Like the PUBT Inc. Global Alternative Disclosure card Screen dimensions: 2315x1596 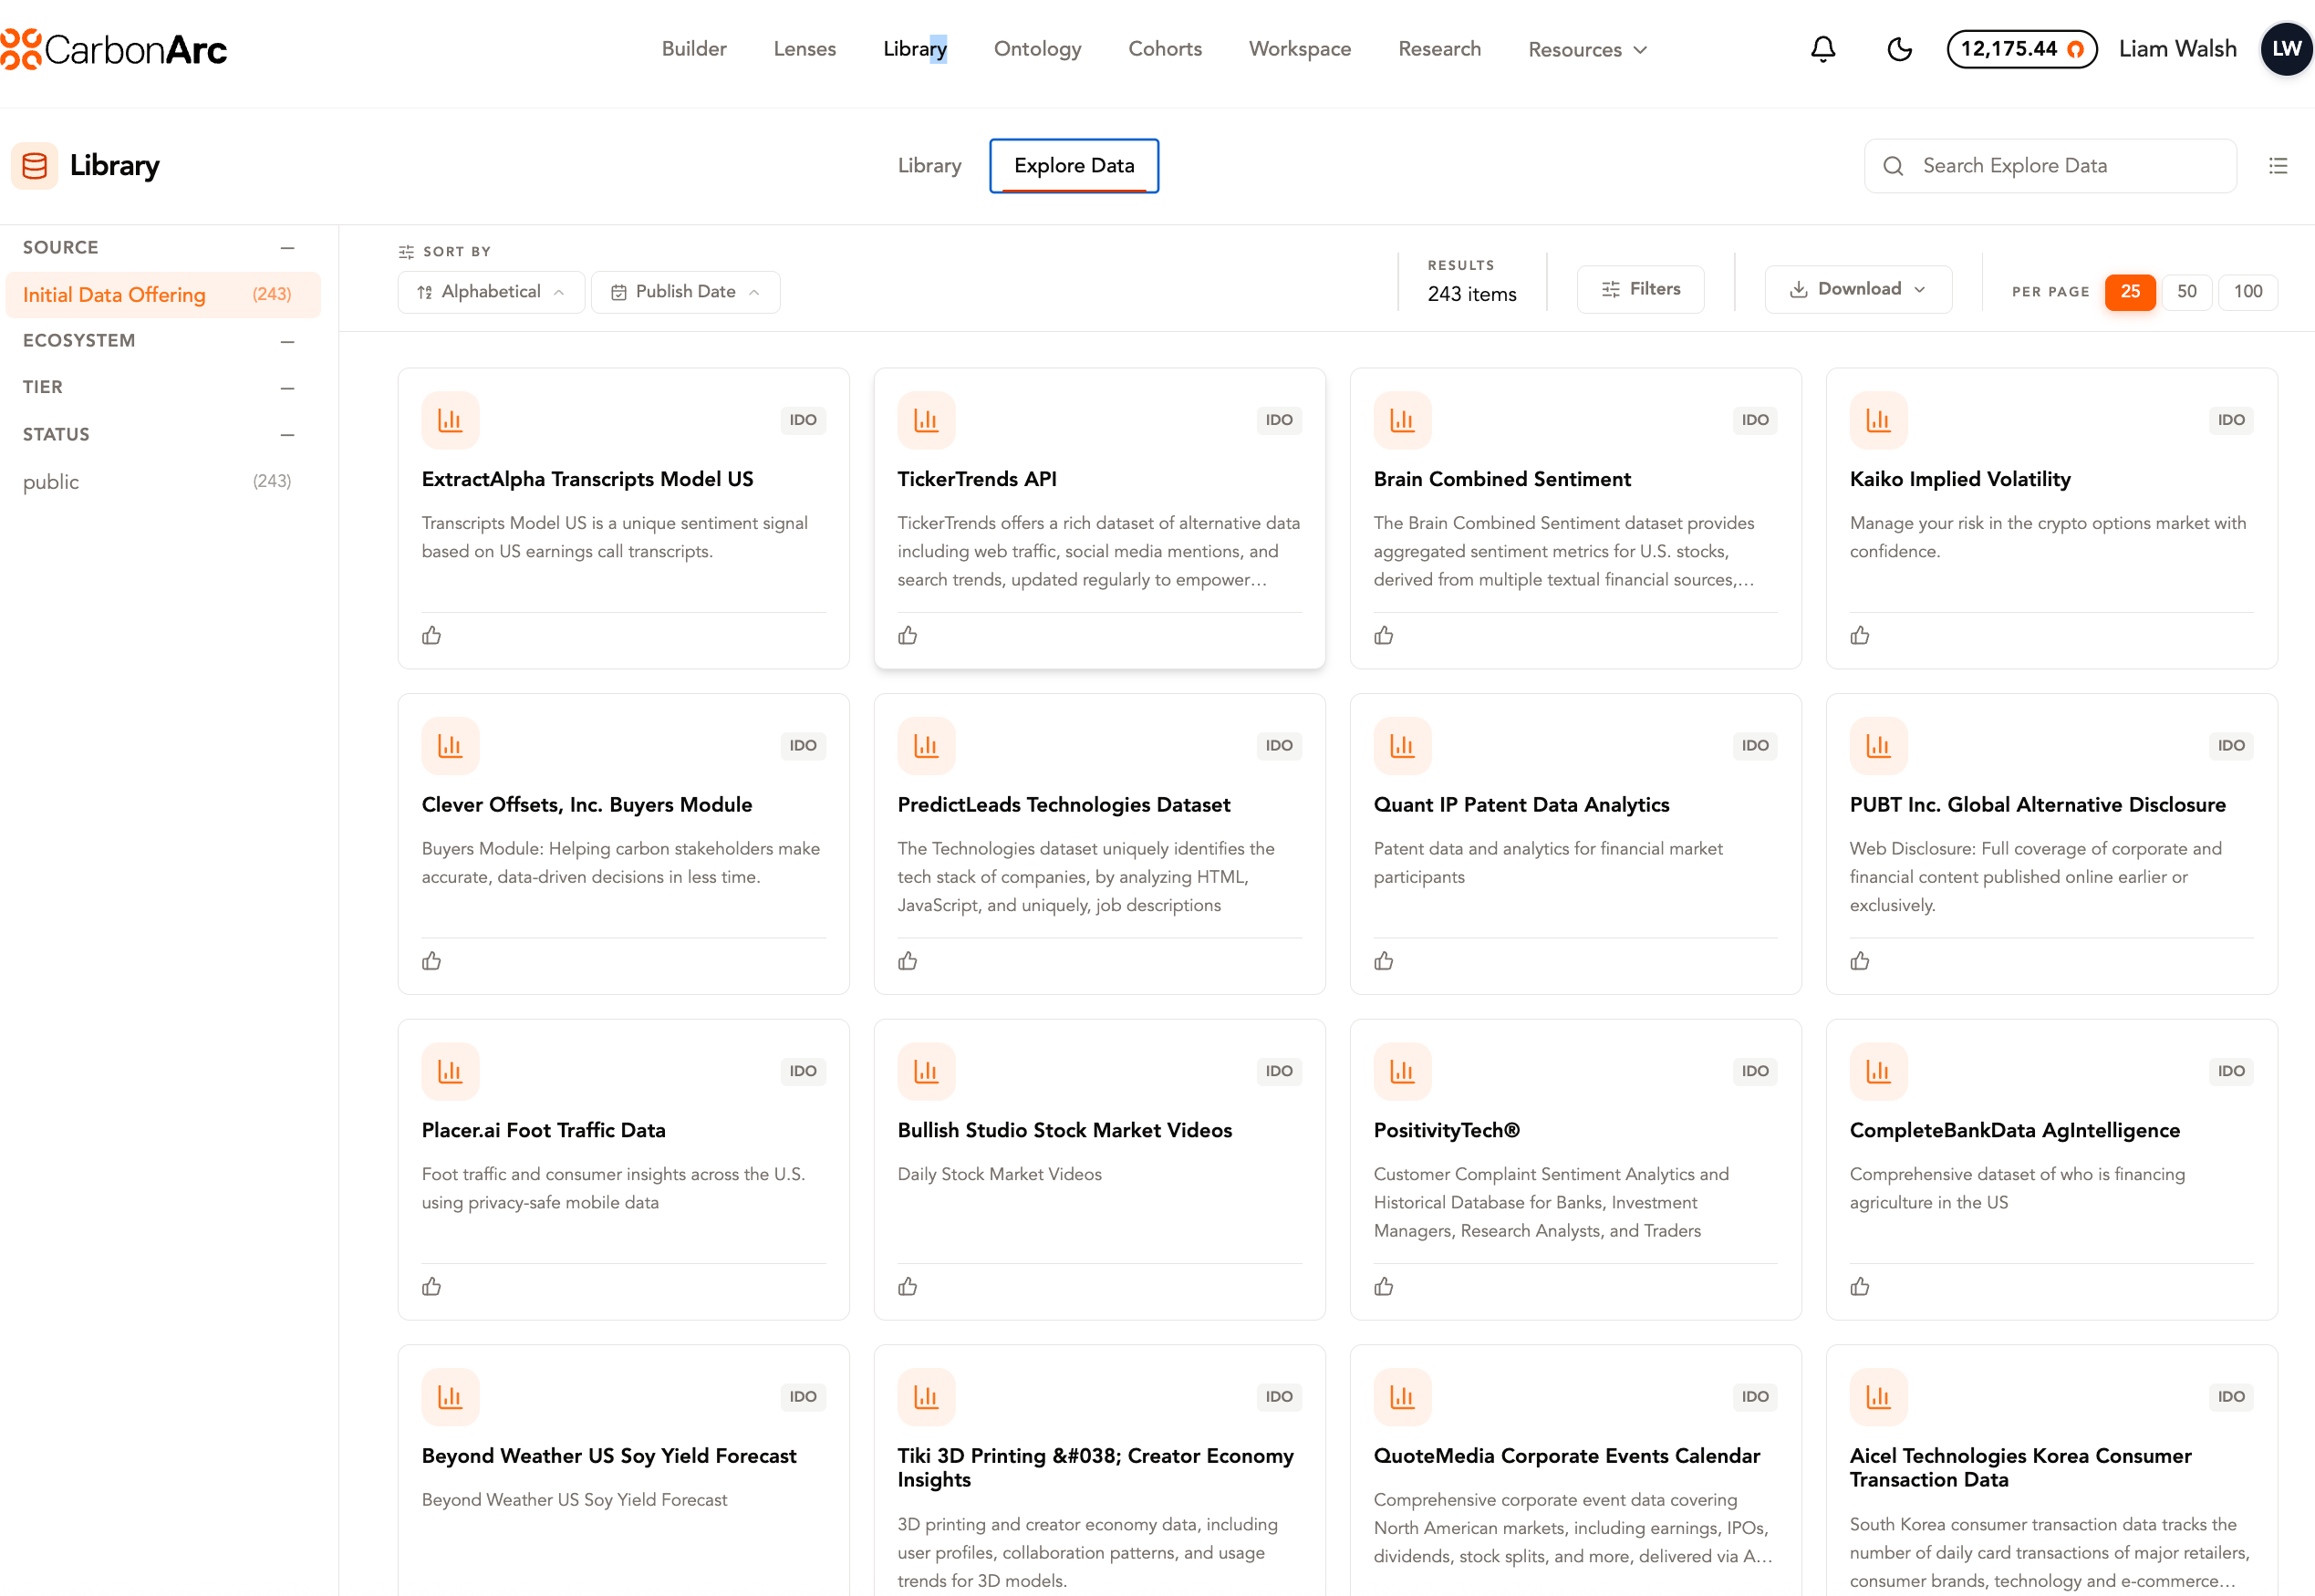(1860, 961)
